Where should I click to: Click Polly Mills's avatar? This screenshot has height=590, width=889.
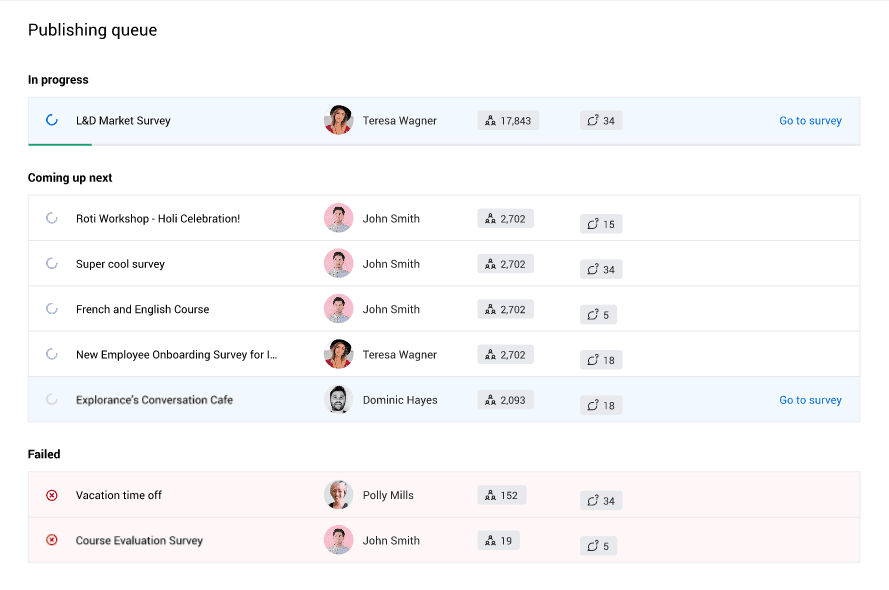pos(338,495)
